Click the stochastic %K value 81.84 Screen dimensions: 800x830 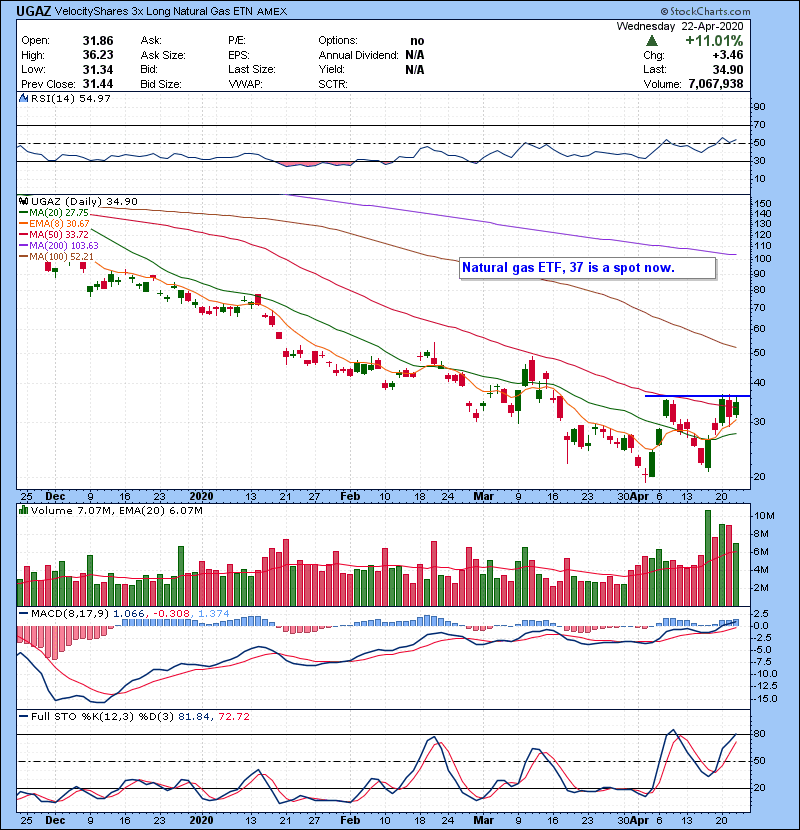(x=194, y=717)
